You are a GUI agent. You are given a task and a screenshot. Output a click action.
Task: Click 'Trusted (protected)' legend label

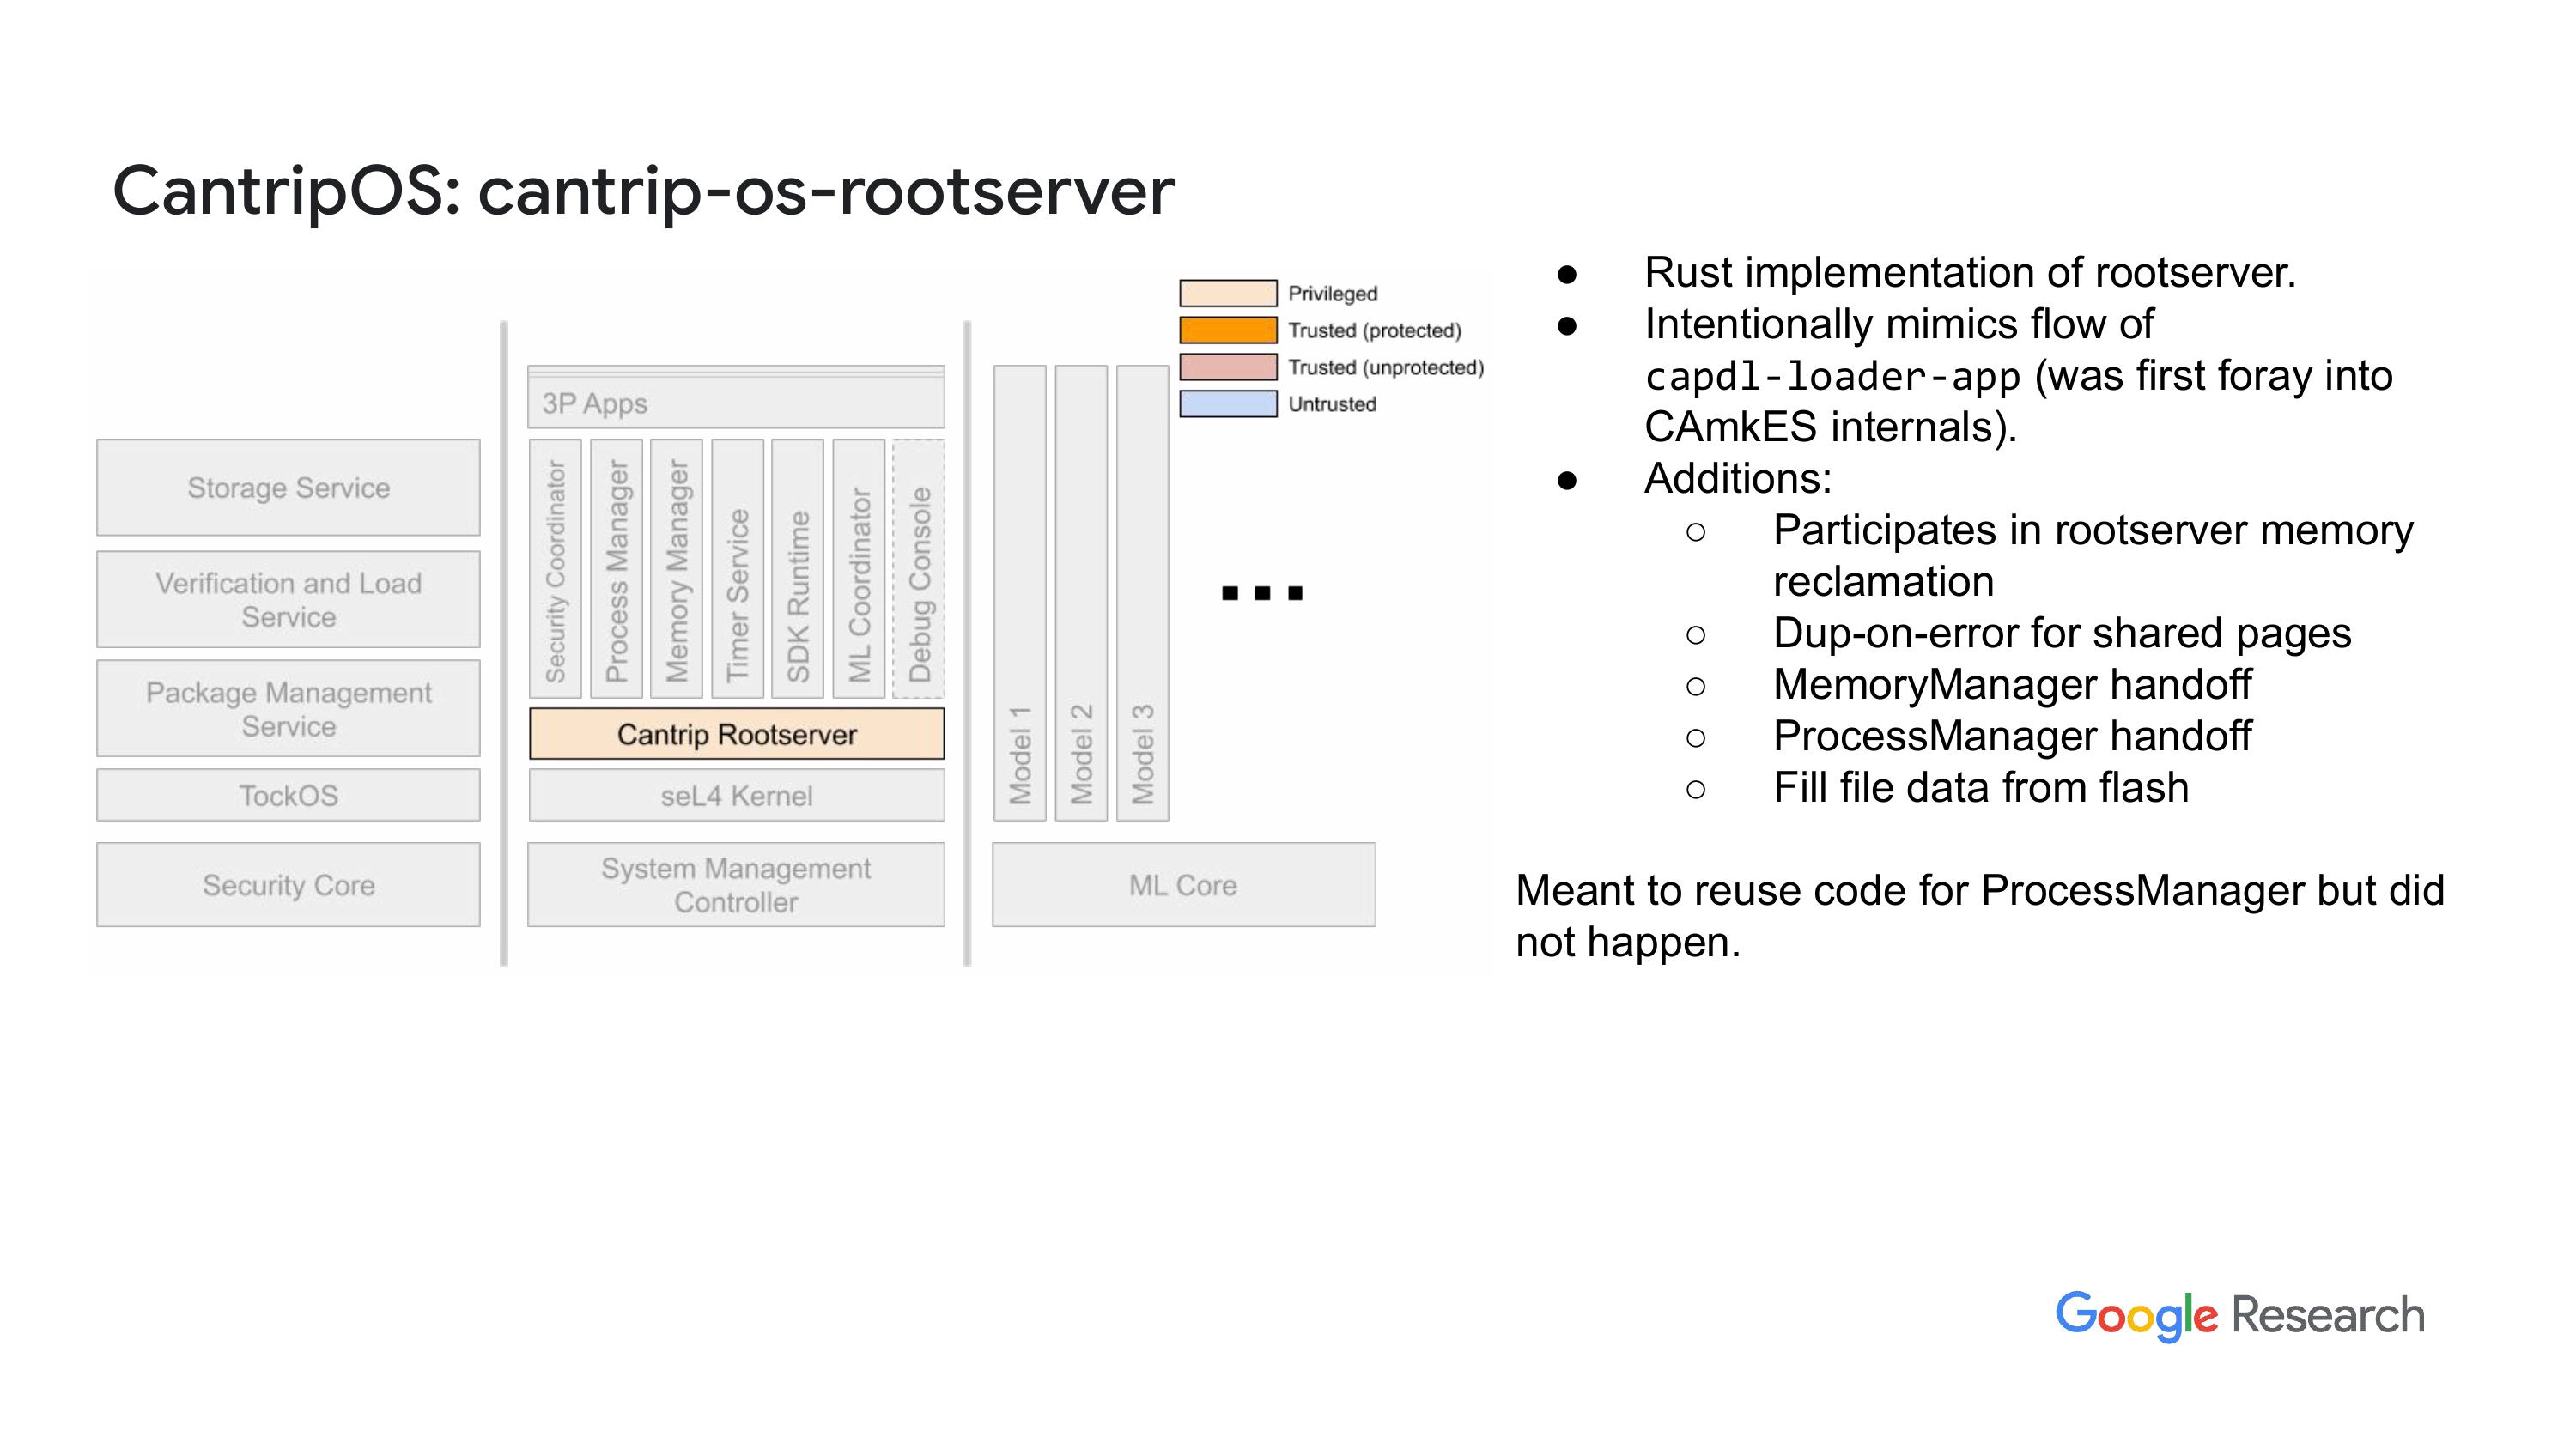[x=1374, y=331]
